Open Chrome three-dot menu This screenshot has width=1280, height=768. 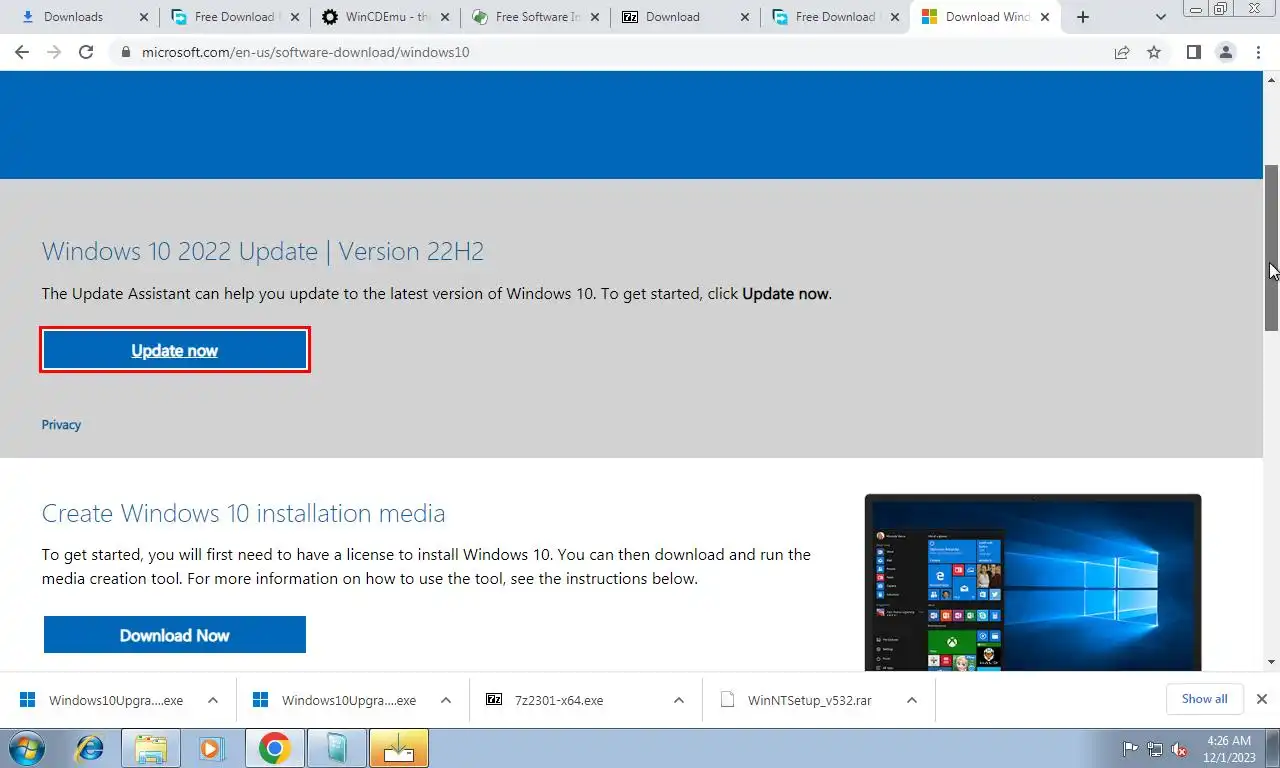pyautogui.click(x=1258, y=52)
